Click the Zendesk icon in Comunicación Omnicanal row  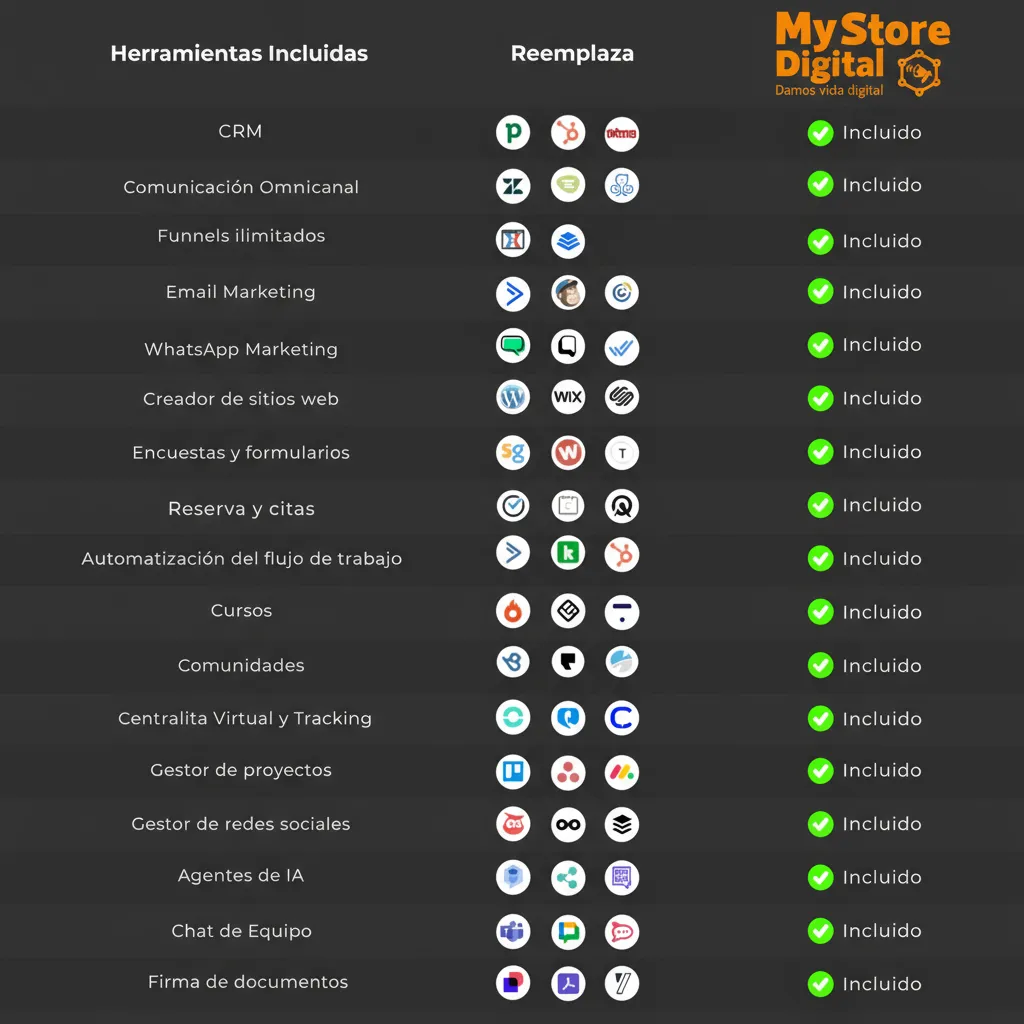click(513, 186)
